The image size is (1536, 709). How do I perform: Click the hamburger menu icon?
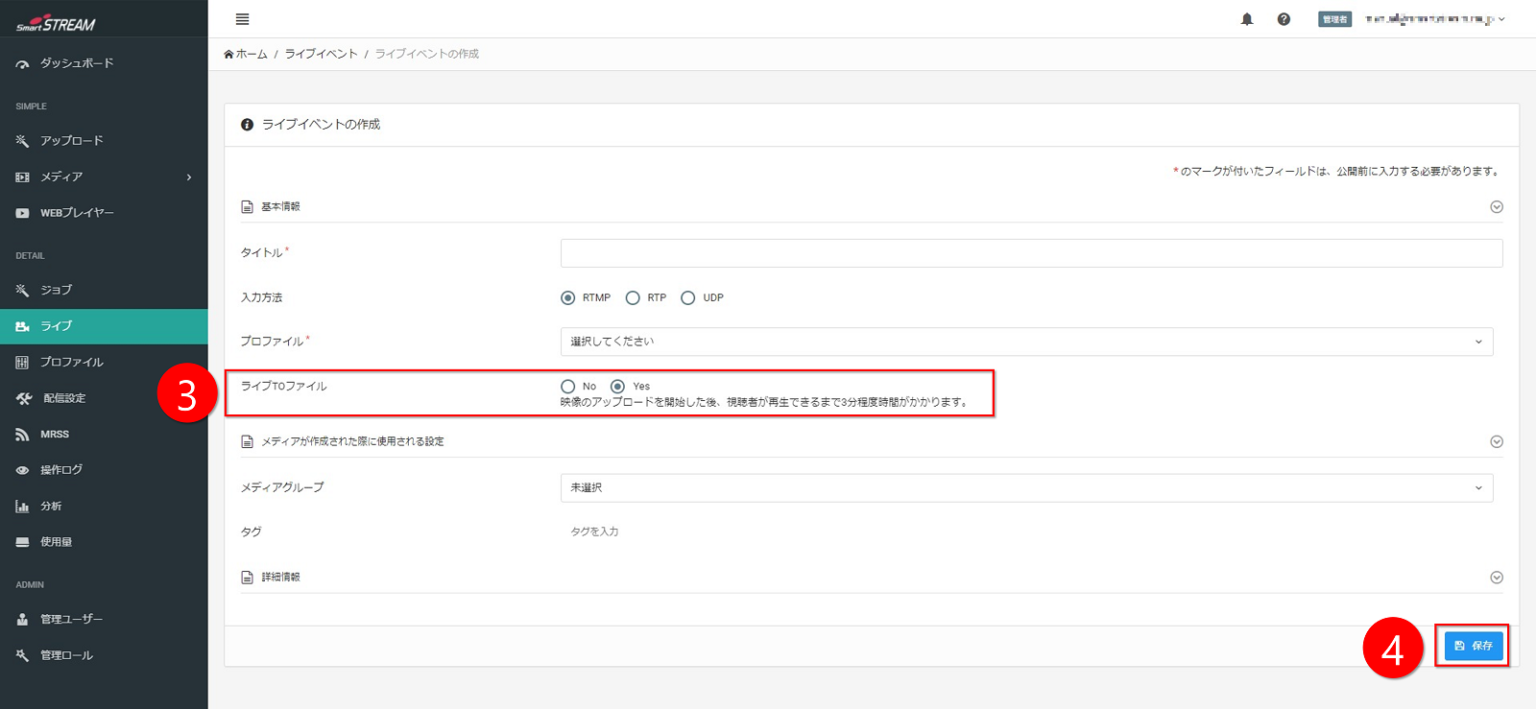click(242, 19)
